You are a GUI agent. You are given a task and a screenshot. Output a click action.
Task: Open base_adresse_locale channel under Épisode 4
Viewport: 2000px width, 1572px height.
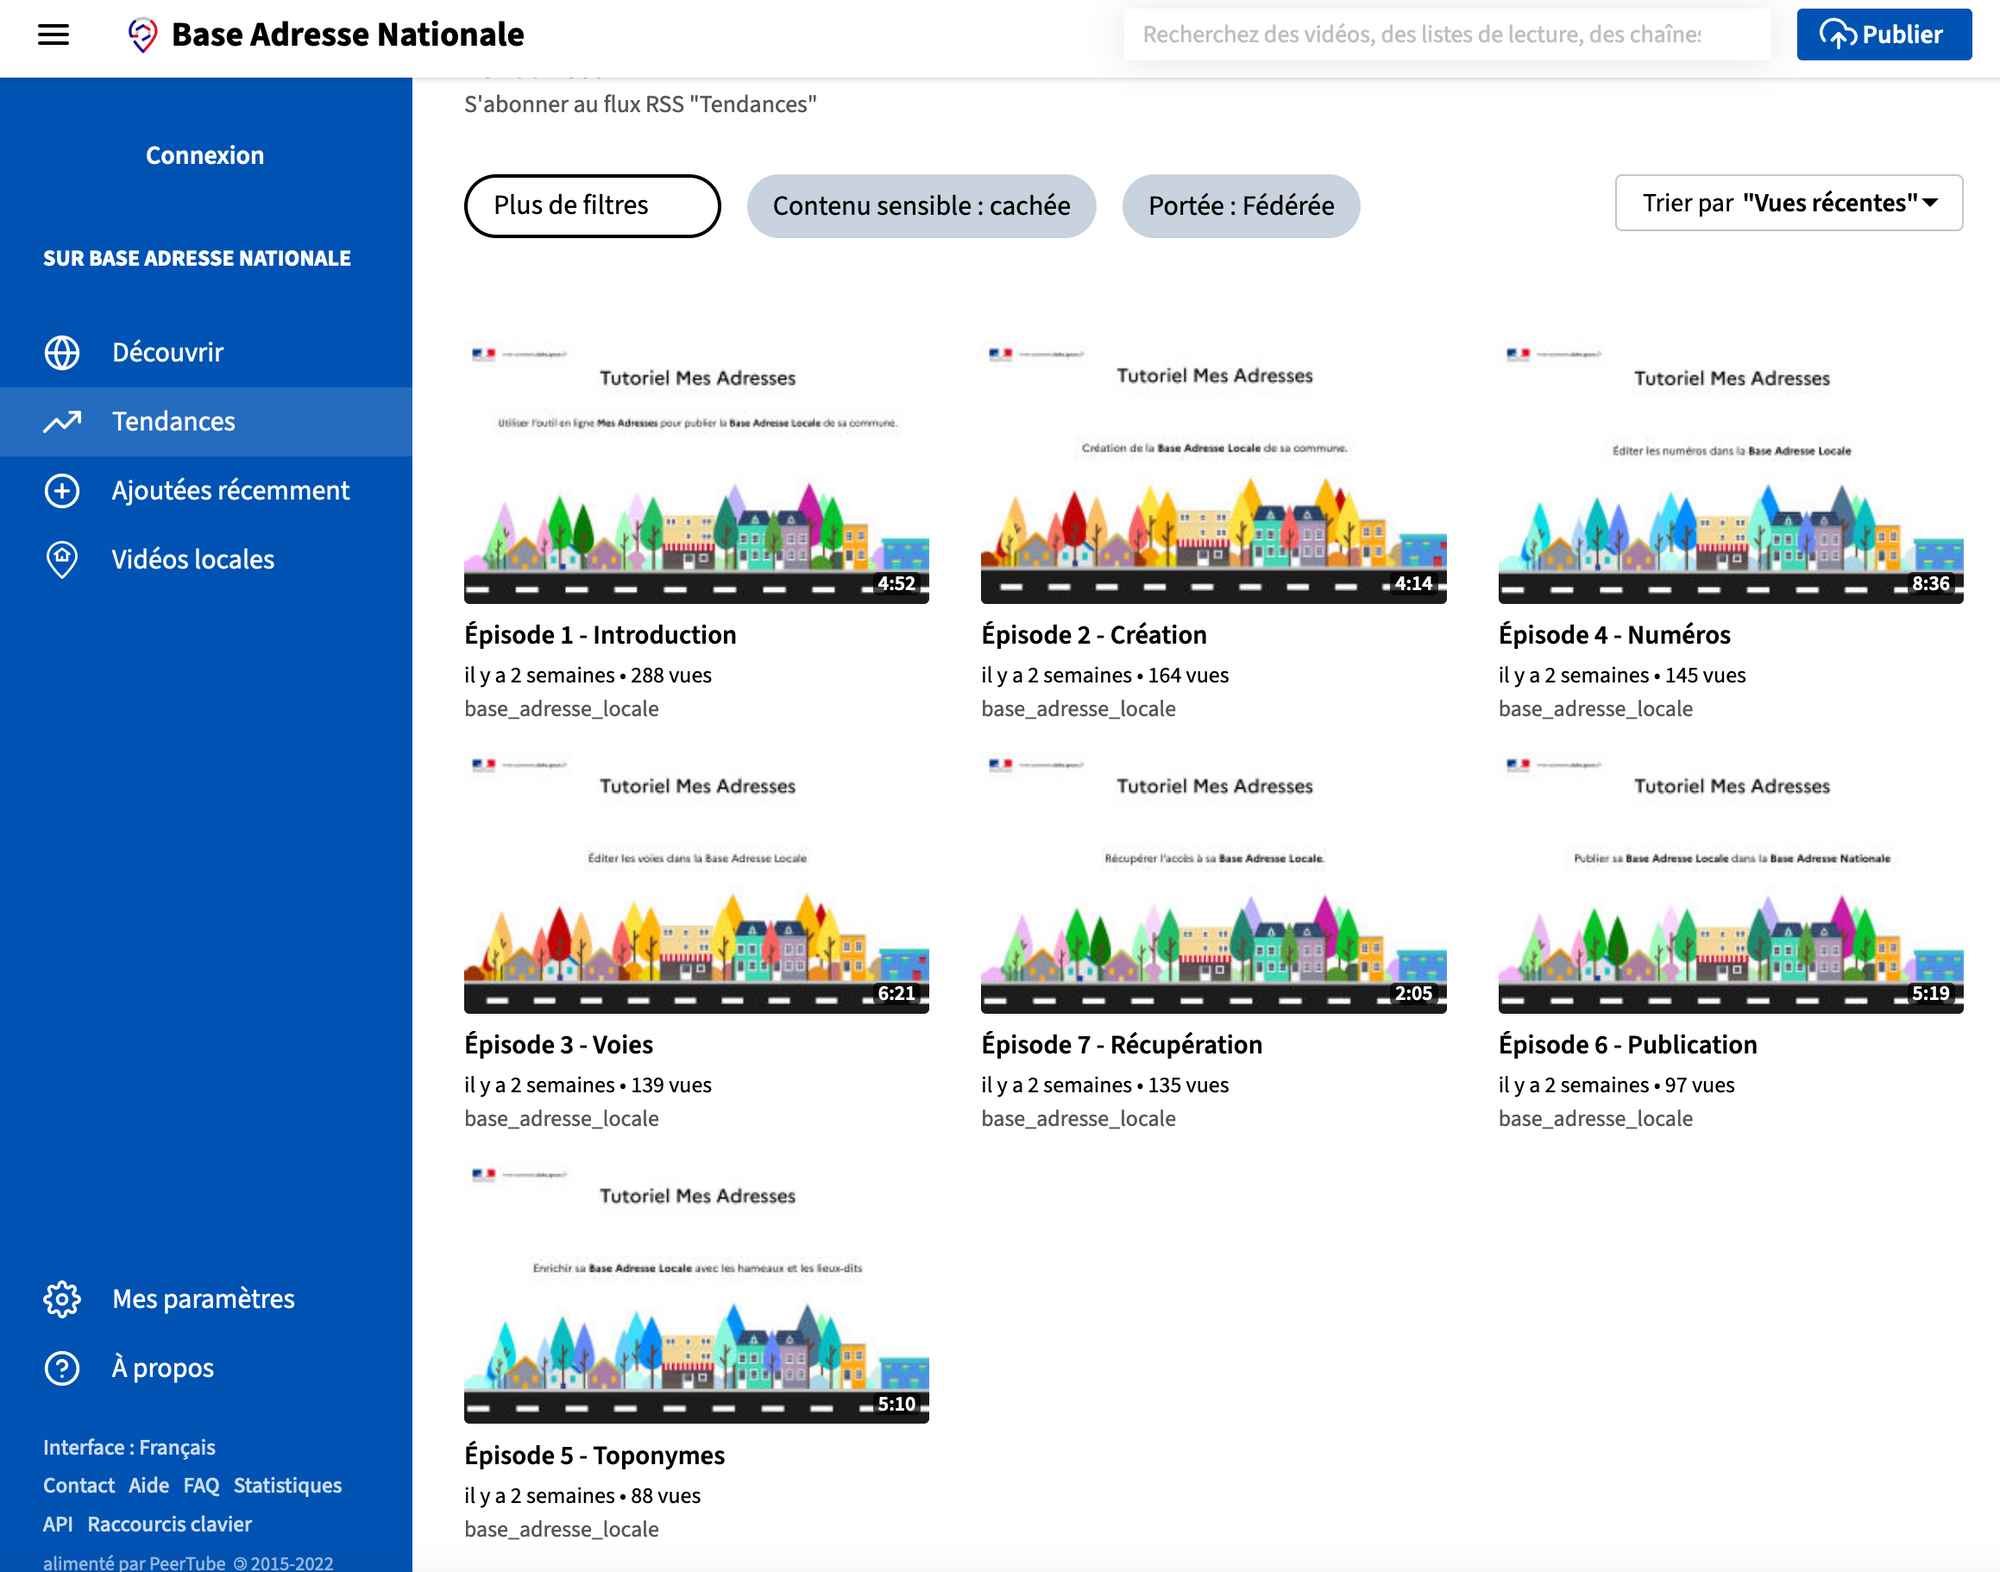point(1595,709)
